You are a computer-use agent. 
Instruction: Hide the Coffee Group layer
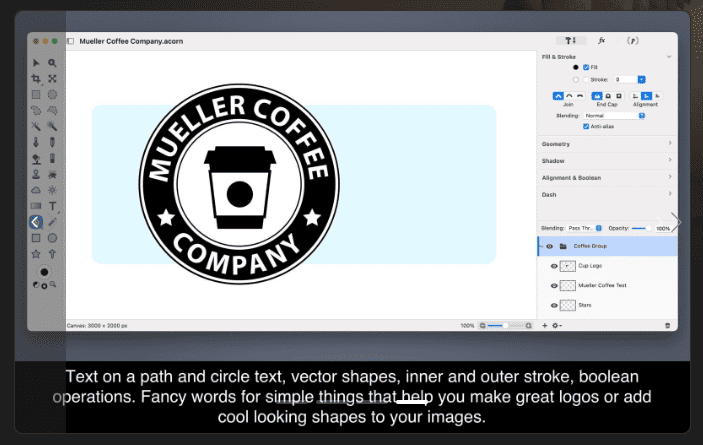point(550,246)
